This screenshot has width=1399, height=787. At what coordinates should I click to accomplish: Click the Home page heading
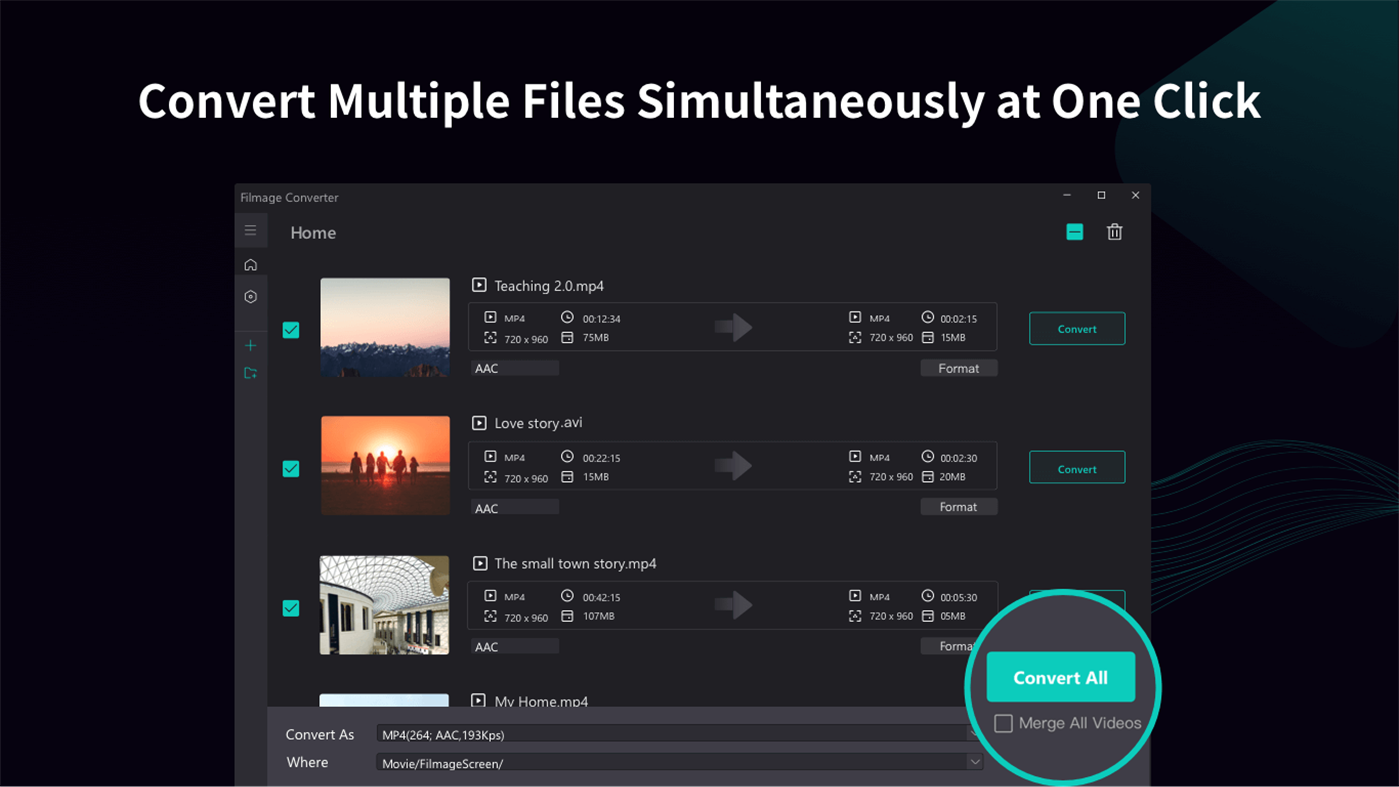tap(313, 233)
